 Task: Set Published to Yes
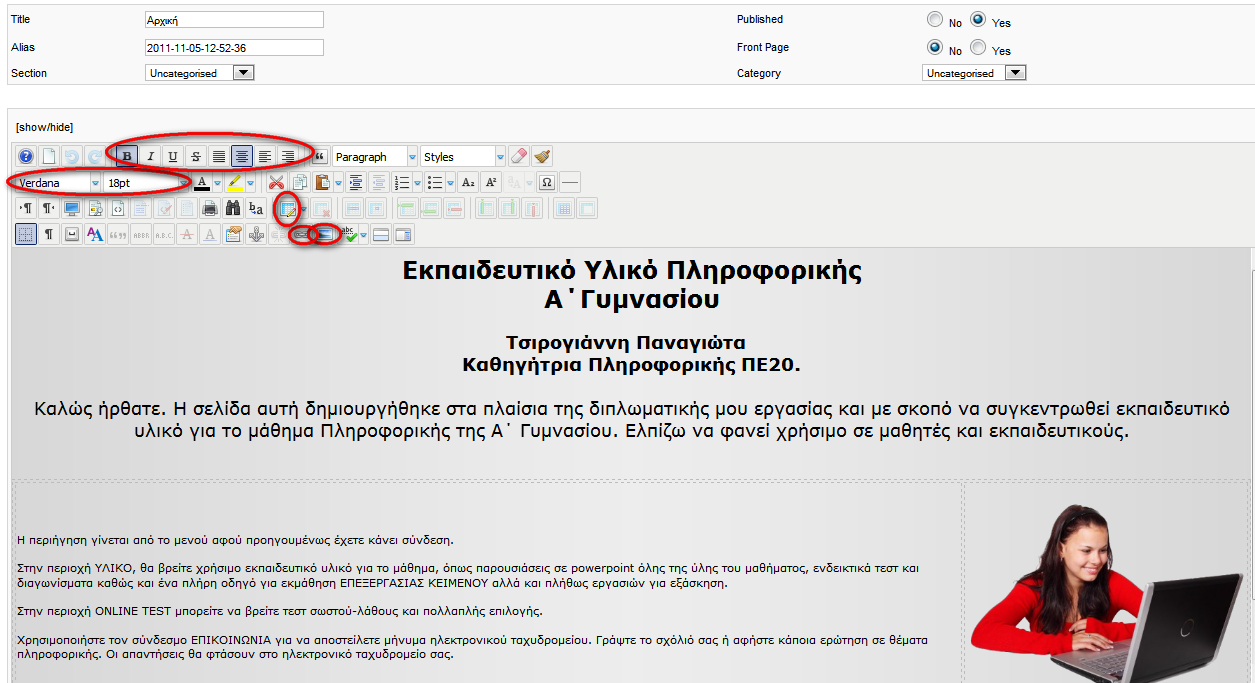(x=978, y=20)
